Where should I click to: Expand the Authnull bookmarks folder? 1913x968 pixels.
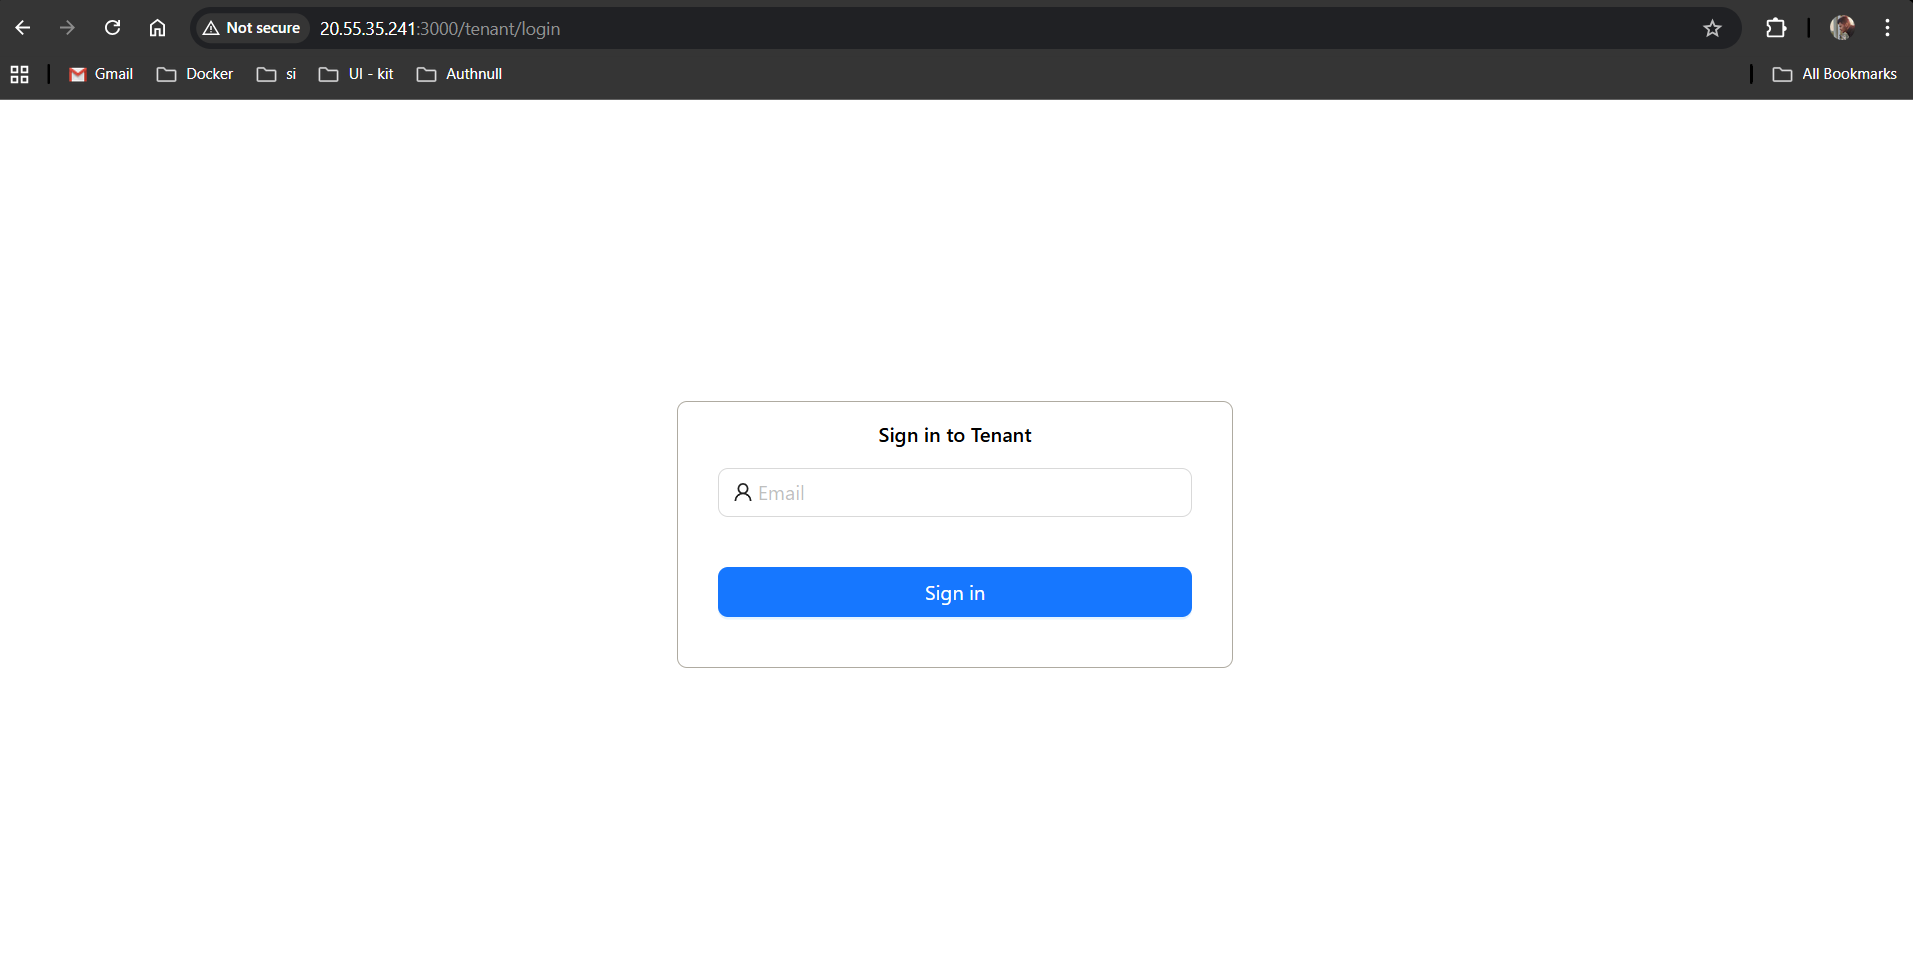coord(459,73)
